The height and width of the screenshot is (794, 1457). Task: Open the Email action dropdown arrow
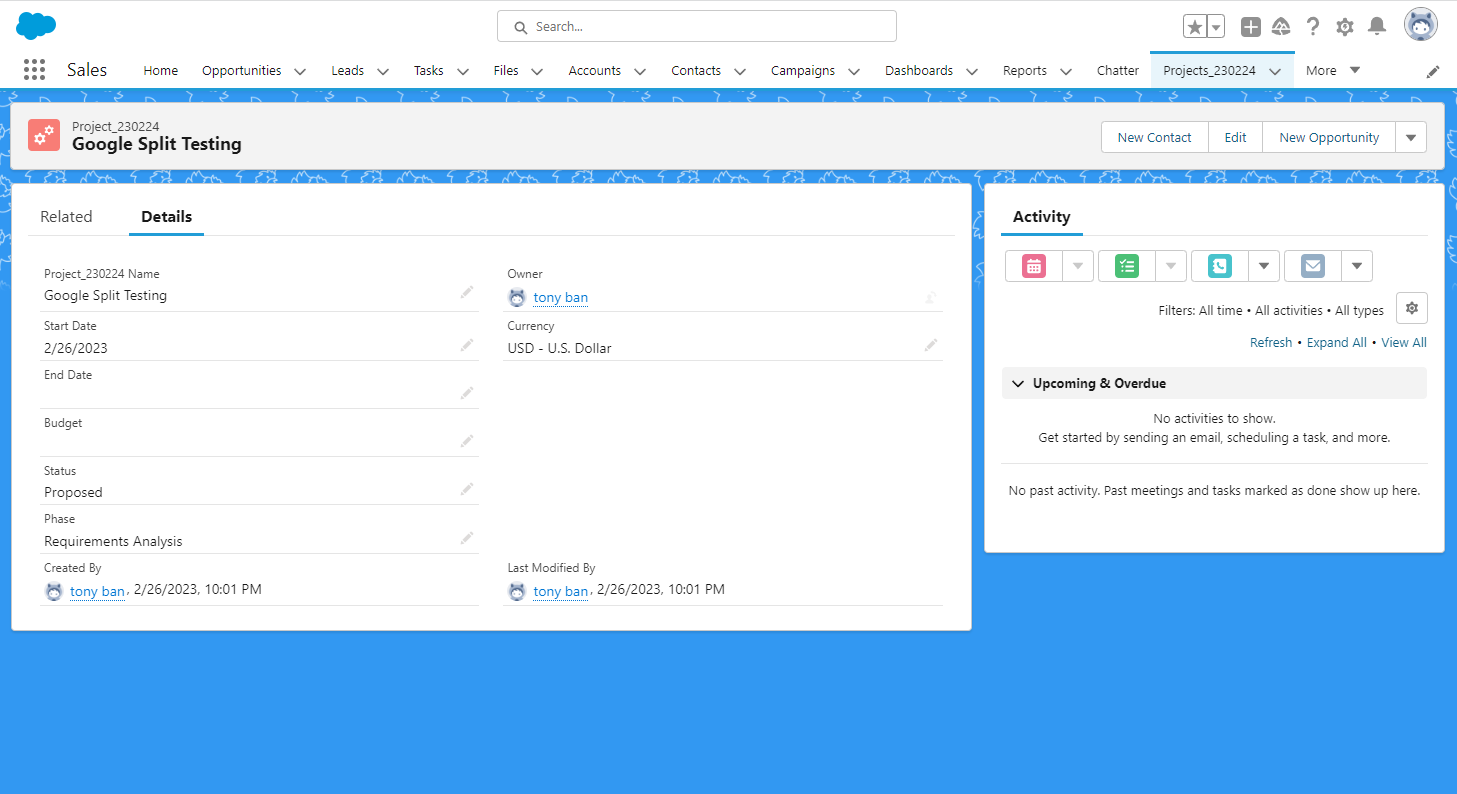coord(1357,266)
